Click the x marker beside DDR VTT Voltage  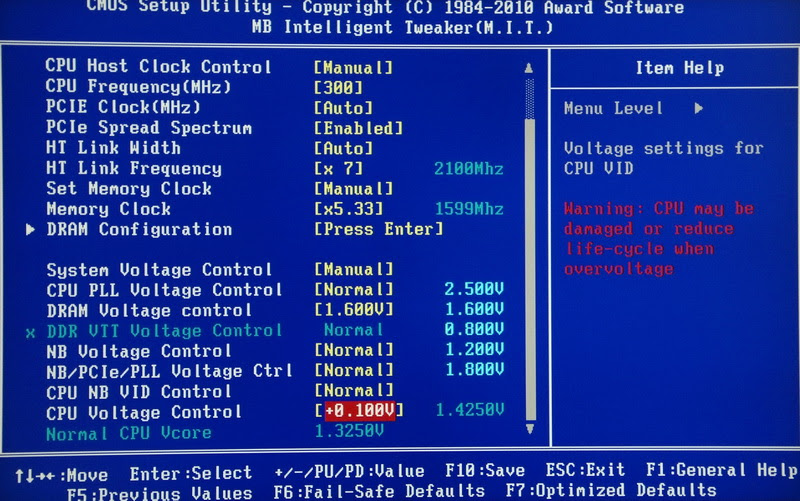coord(31,333)
